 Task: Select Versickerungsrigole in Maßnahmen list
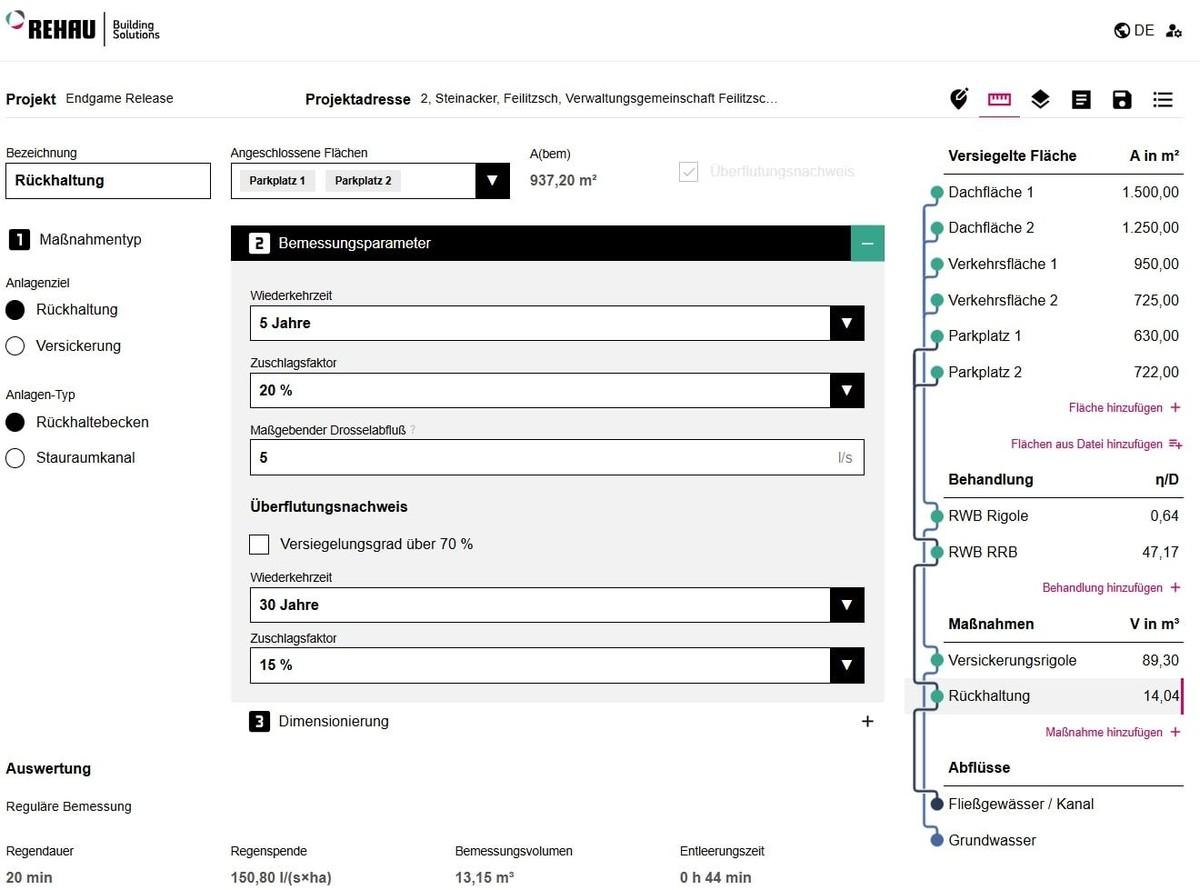(x=1012, y=660)
